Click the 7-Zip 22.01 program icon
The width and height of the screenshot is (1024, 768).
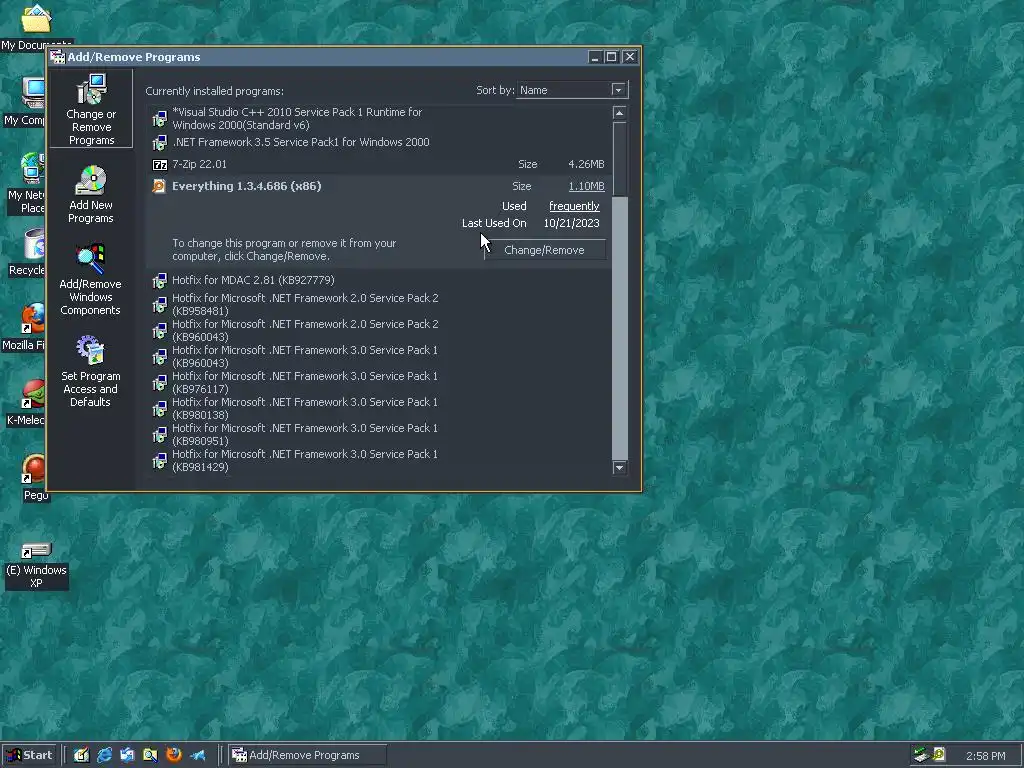pyautogui.click(x=160, y=165)
